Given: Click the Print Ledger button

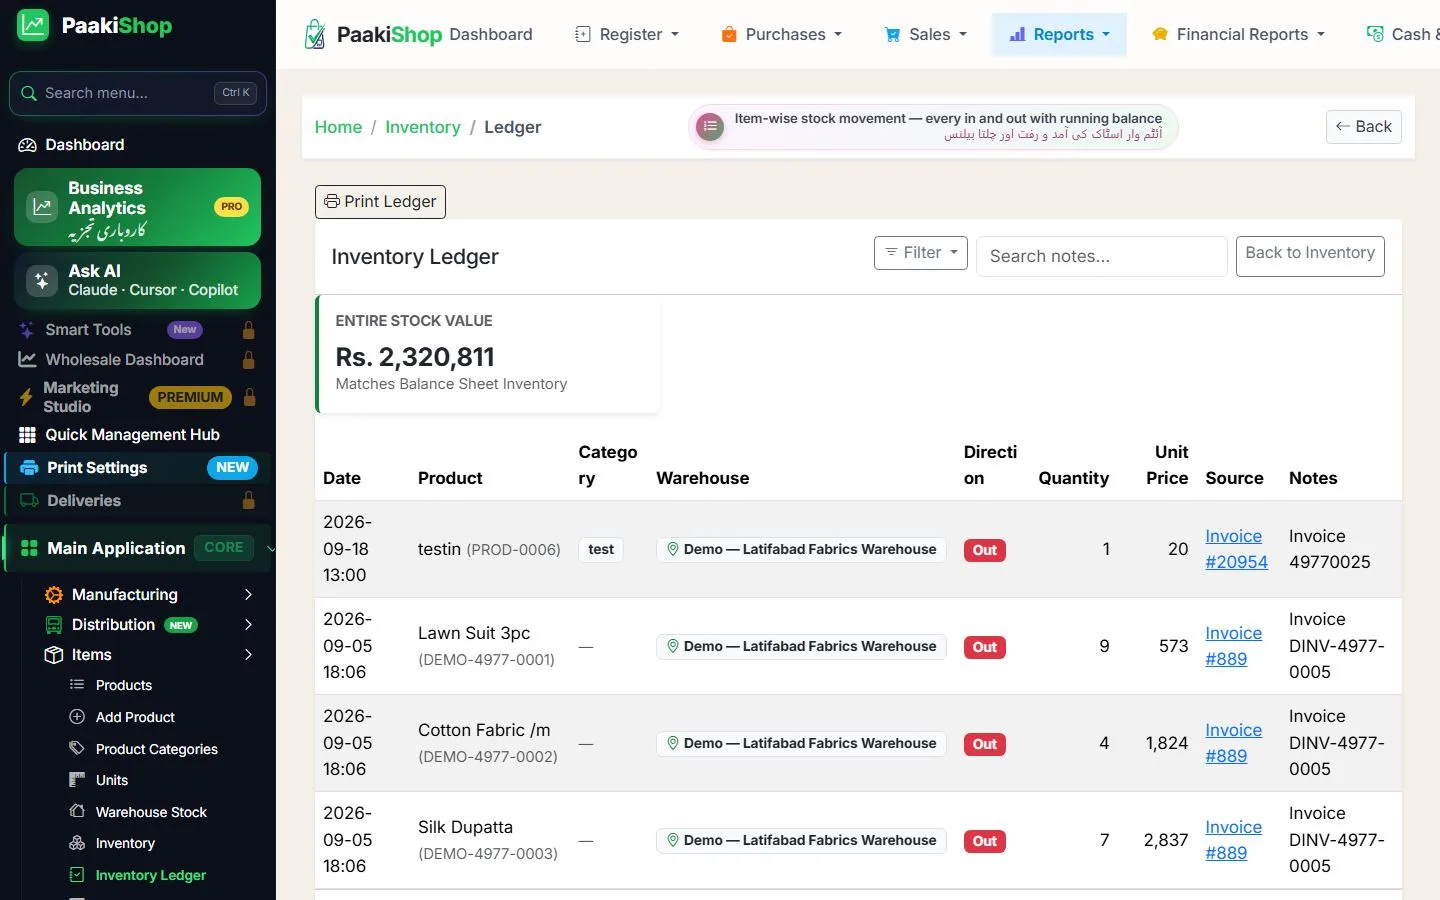Looking at the screenshot, I should pyautogui.click(x=380, y=202).
